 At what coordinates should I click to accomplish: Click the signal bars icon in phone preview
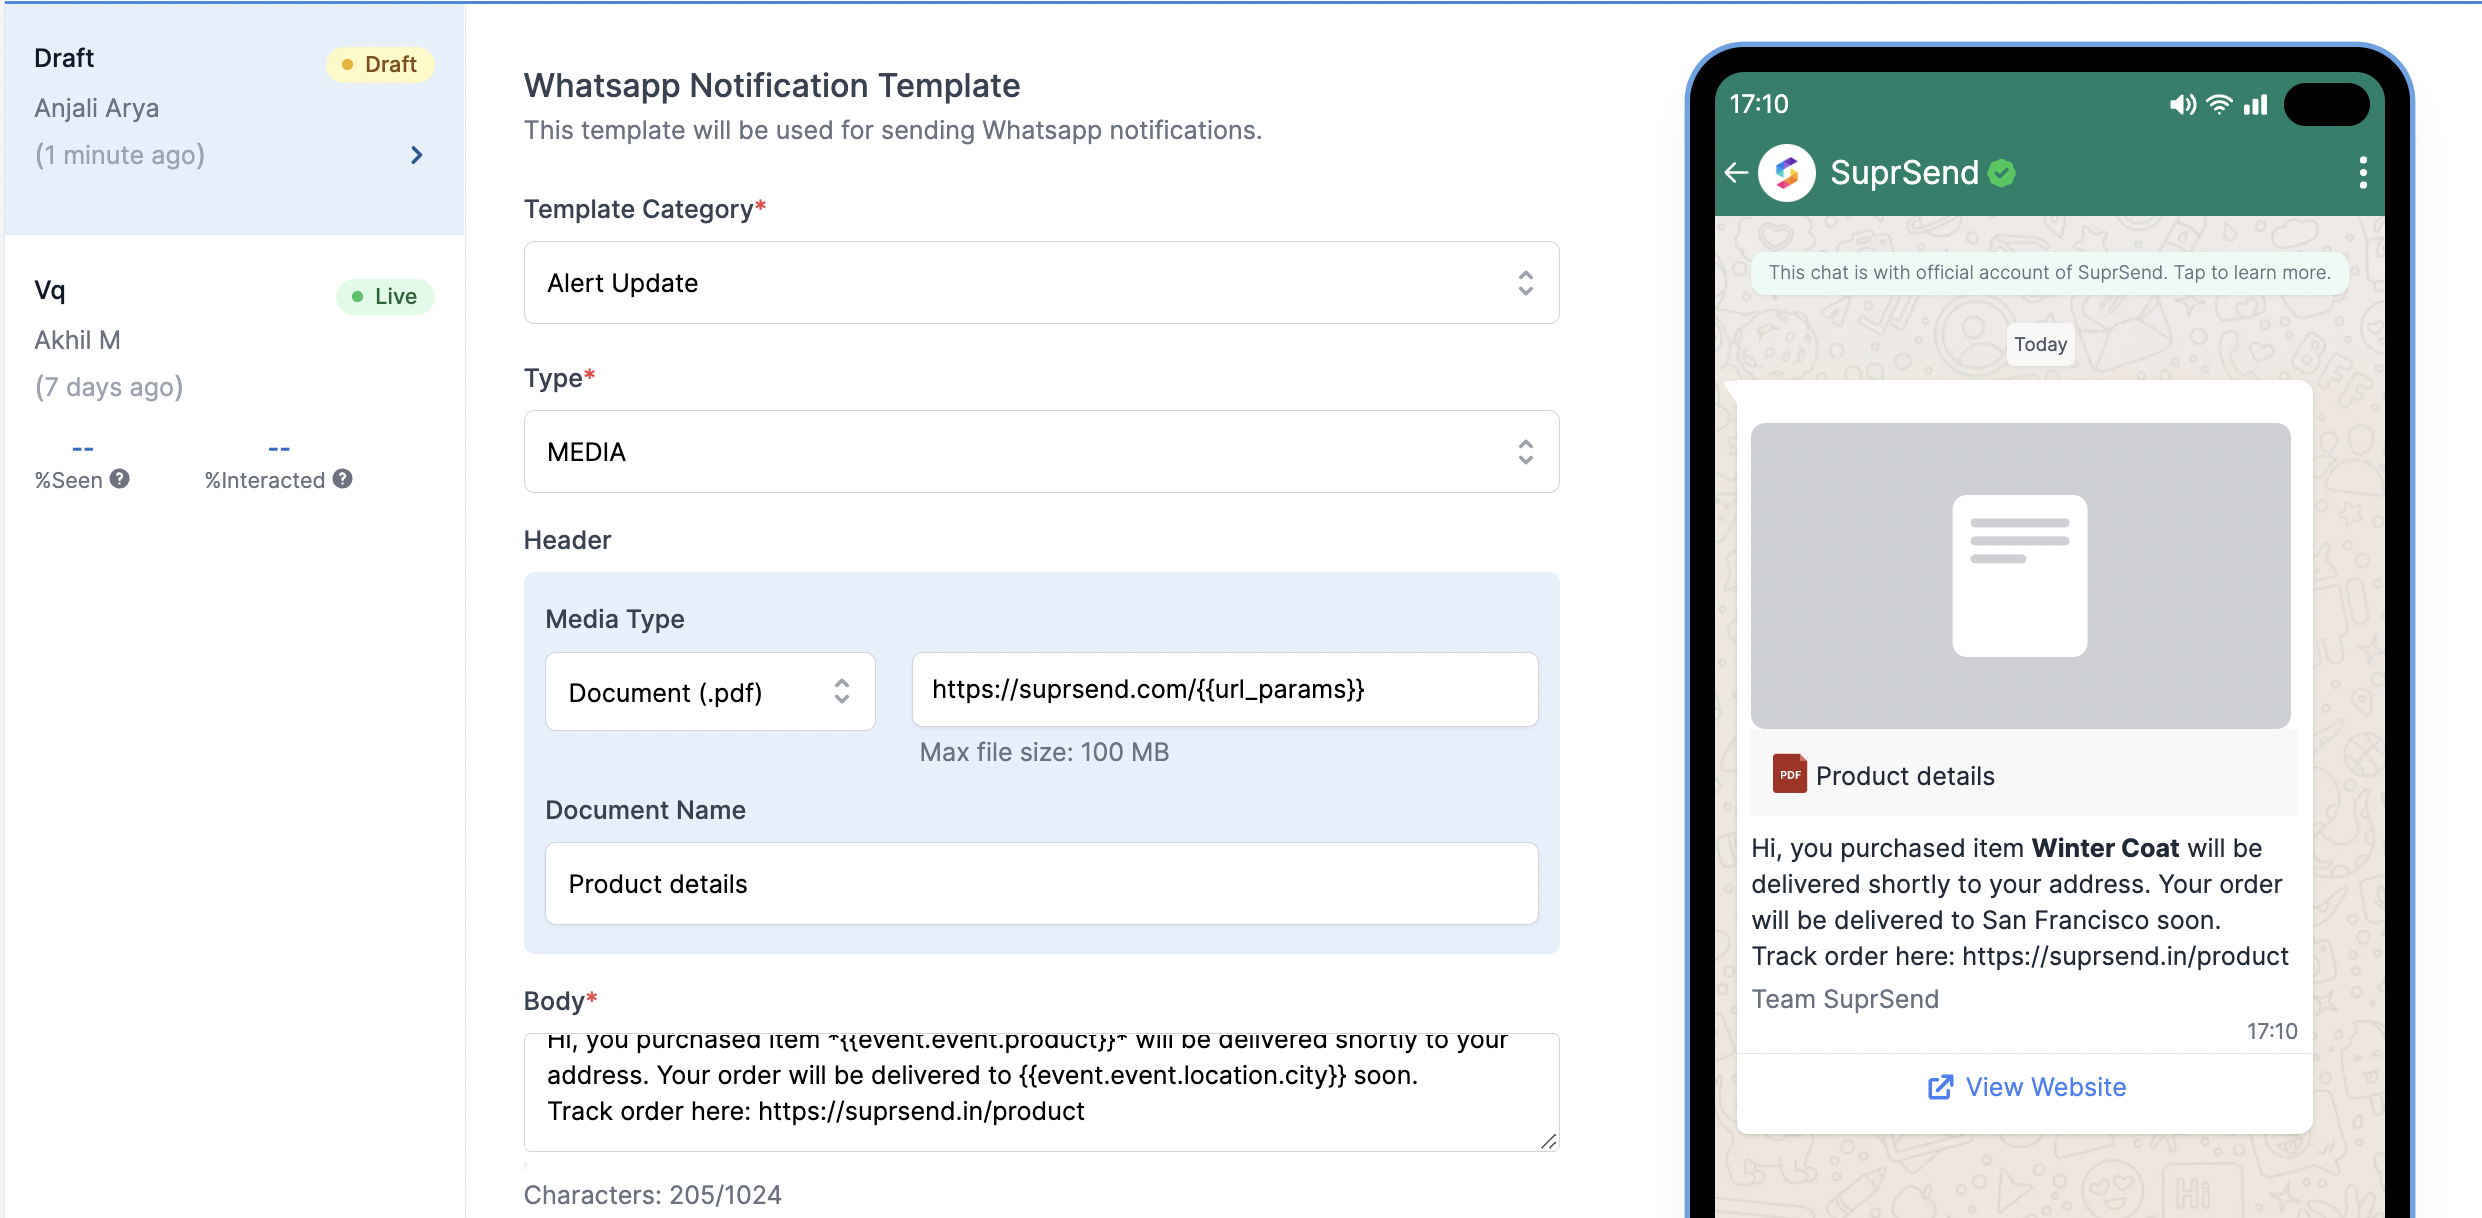tap(2256, 105)
